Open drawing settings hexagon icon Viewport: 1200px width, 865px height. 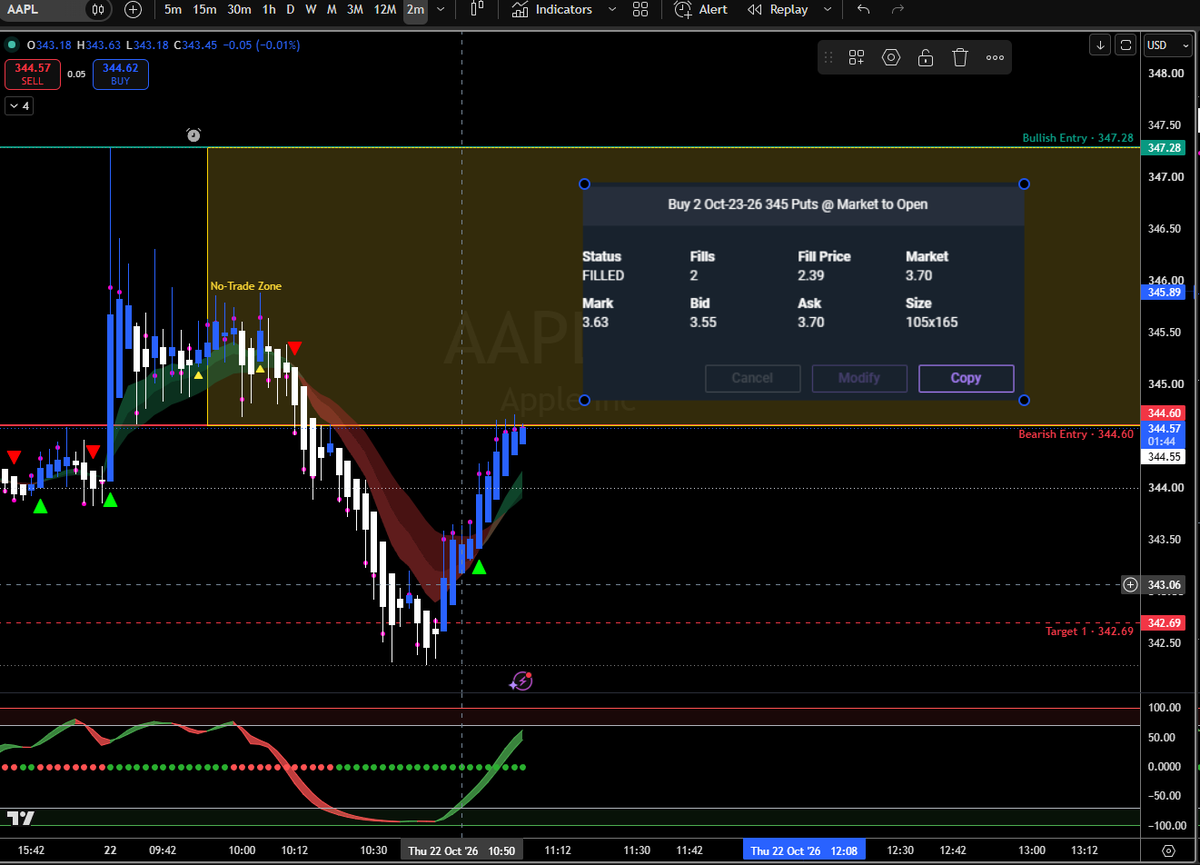tap(891, 58)
